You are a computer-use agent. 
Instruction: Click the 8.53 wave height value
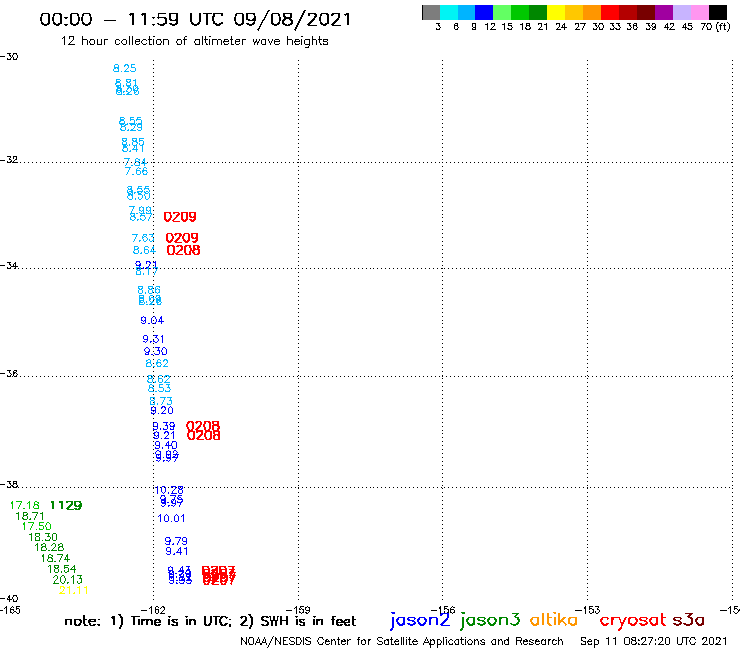160,388
